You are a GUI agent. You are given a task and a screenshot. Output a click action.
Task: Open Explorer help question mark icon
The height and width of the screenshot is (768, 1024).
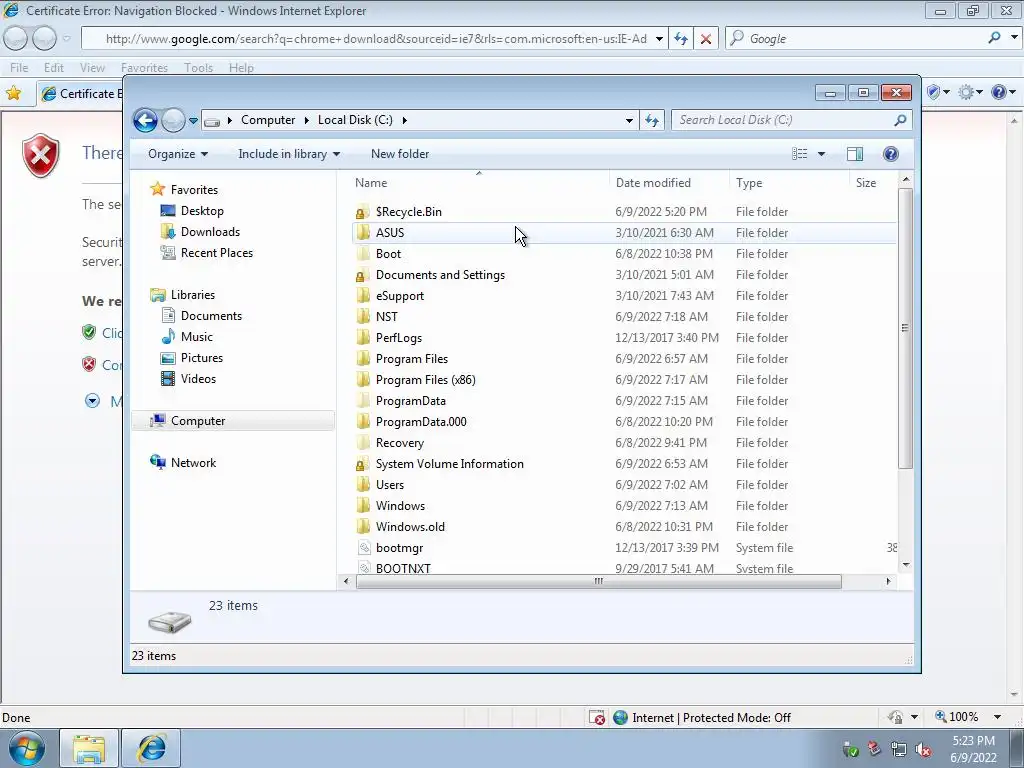pyautogui.click(x=890, y=153)
